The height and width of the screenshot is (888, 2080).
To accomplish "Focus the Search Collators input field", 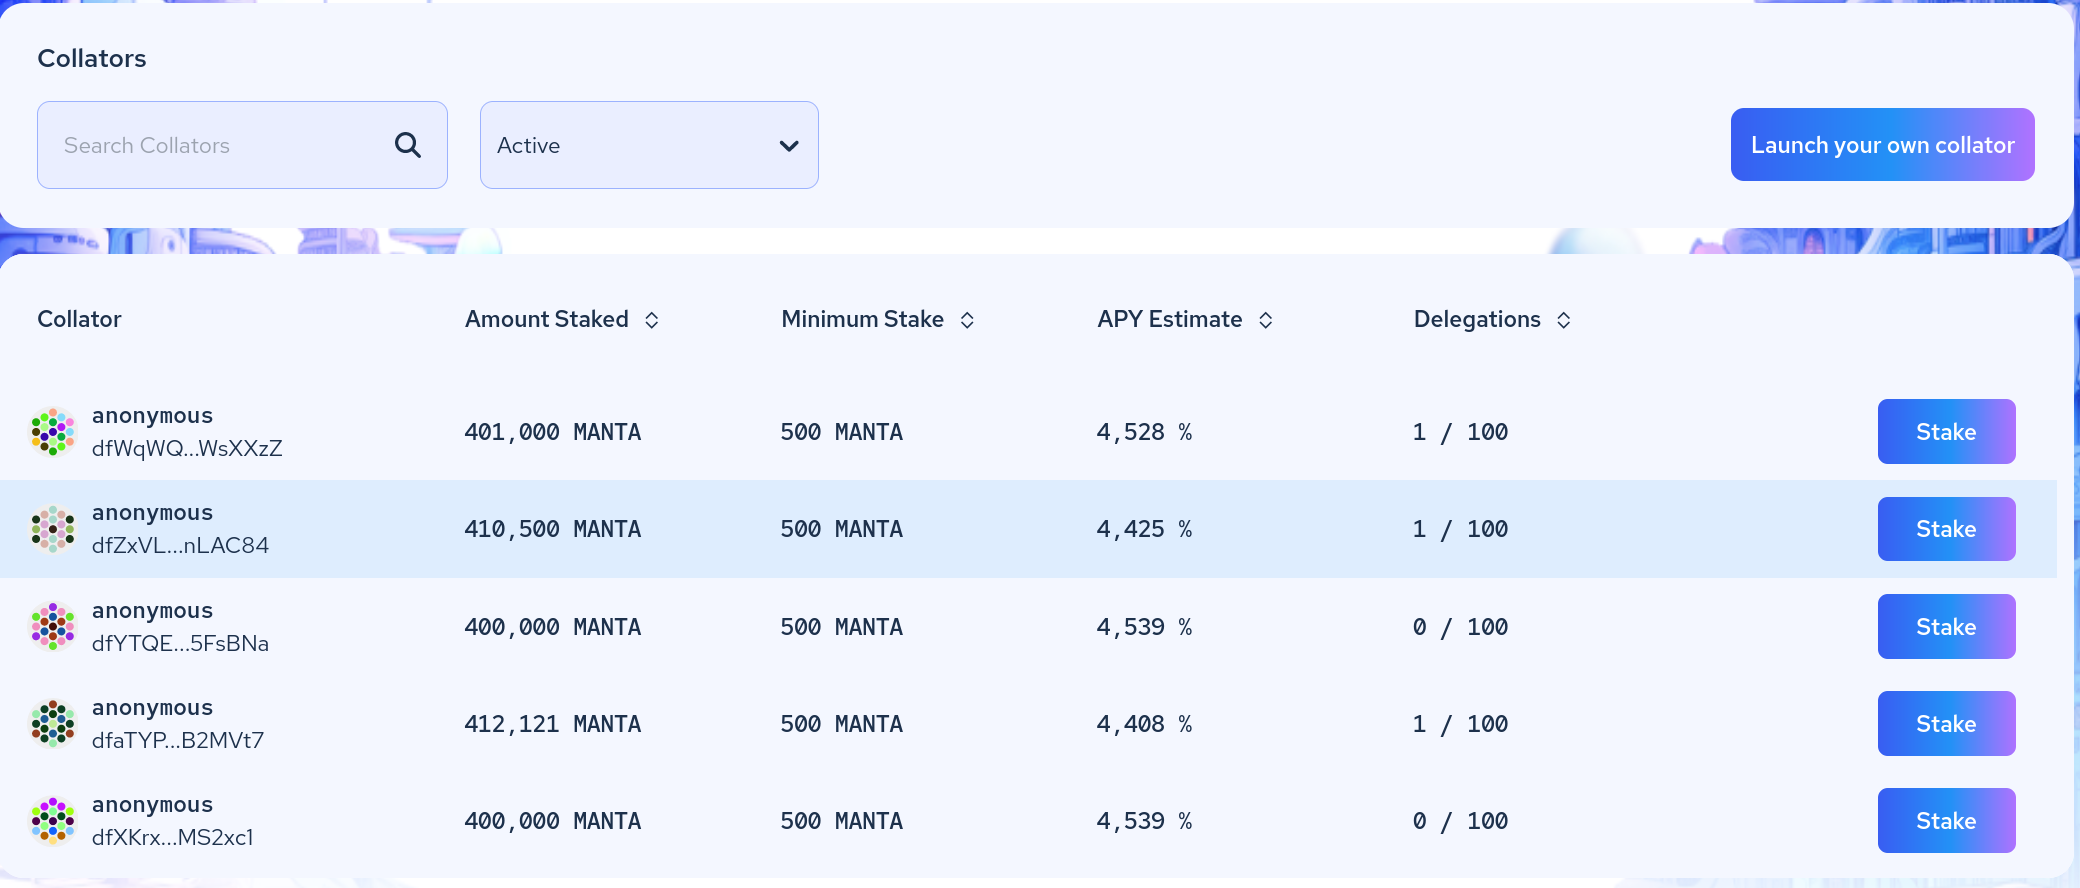I will tap(215, 145).
